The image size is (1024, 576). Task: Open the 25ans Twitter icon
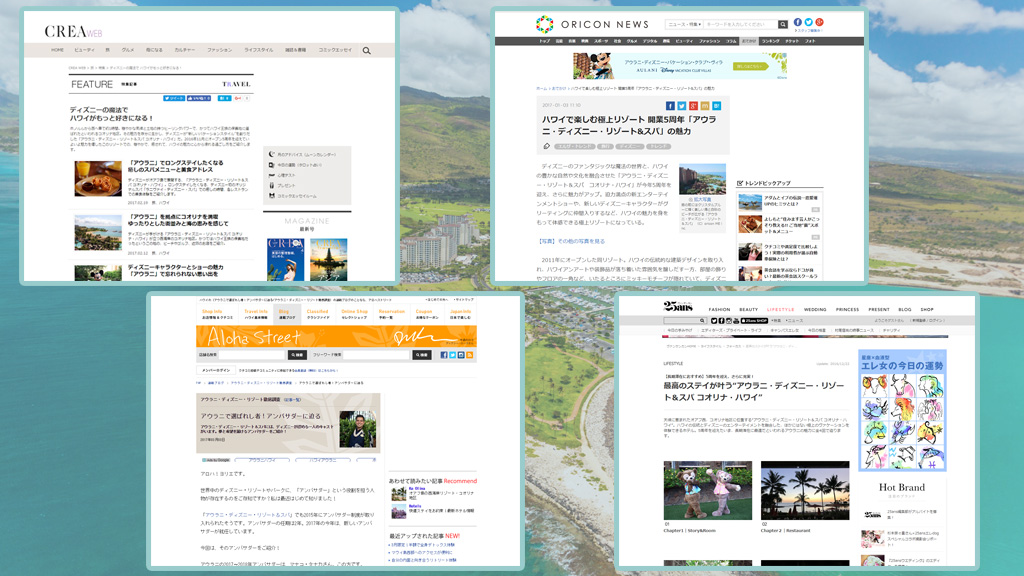coord(714,321)
